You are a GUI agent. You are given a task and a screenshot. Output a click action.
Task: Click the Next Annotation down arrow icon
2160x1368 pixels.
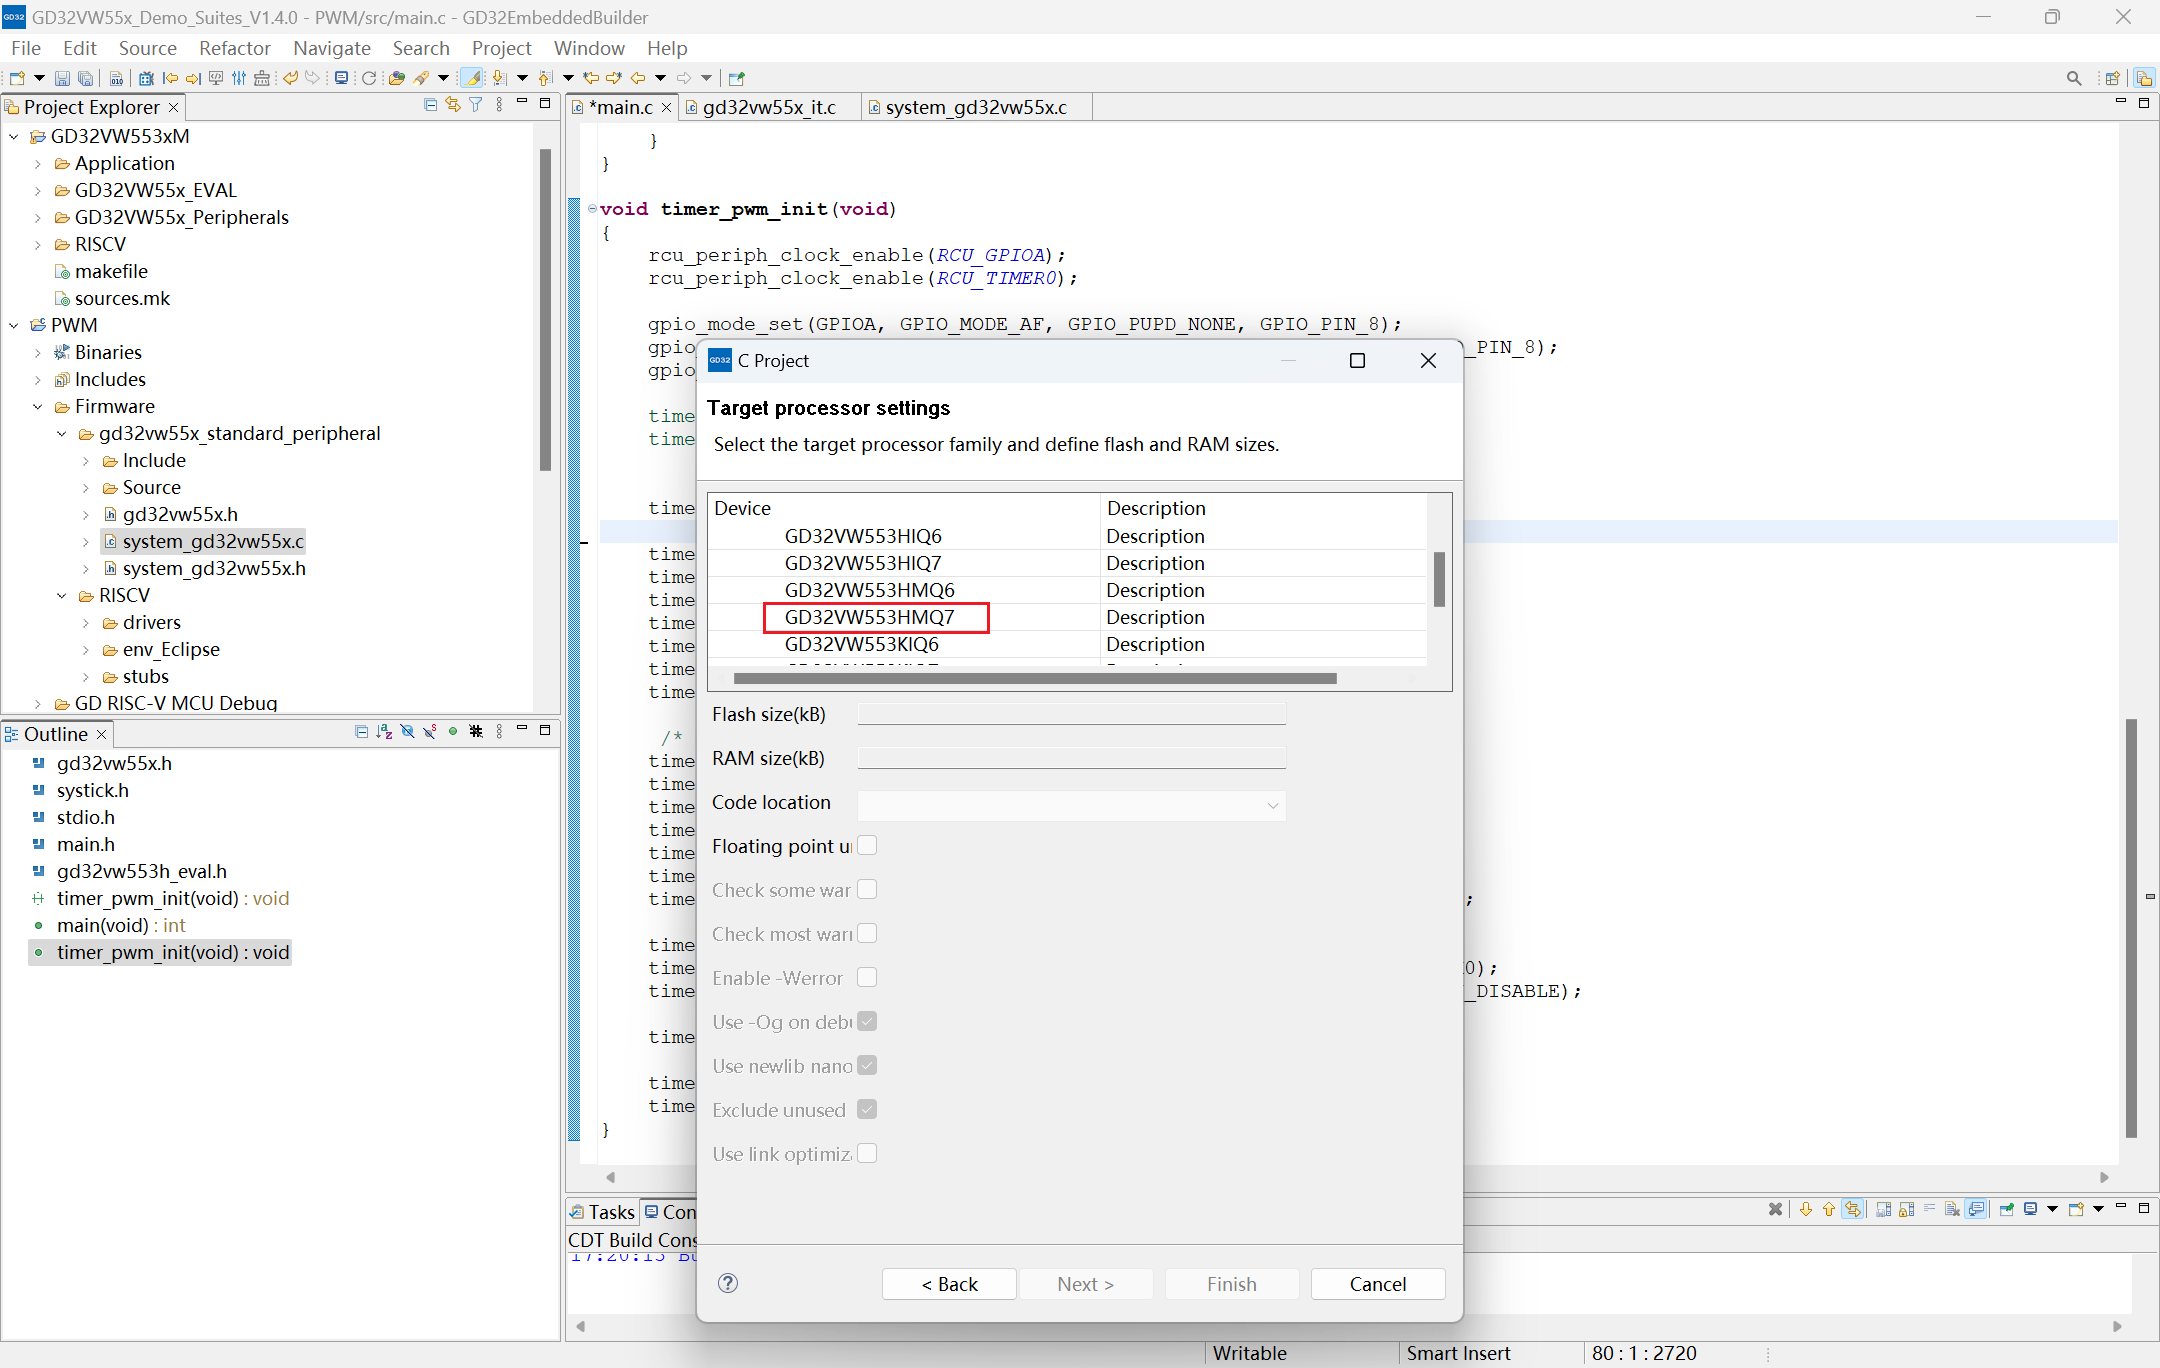tap(499, 78)
